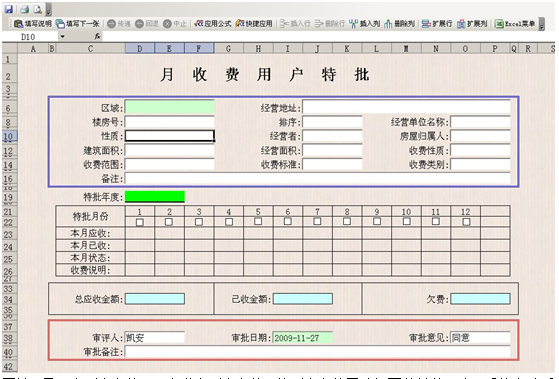Viewport: 559px width, 379px height.
Task: Click 应用公式 toolbar button
Action: [x=213, y=24]
